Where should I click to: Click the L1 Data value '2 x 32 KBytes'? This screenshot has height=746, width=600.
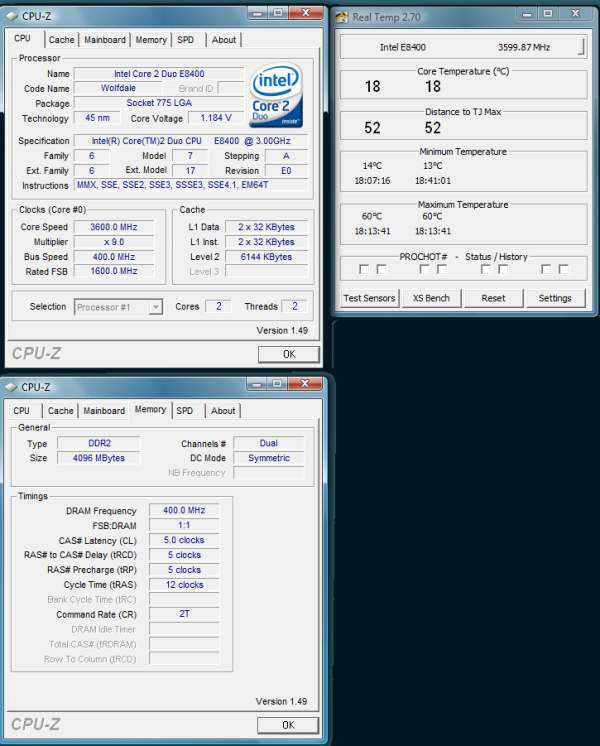click(266, 227)
